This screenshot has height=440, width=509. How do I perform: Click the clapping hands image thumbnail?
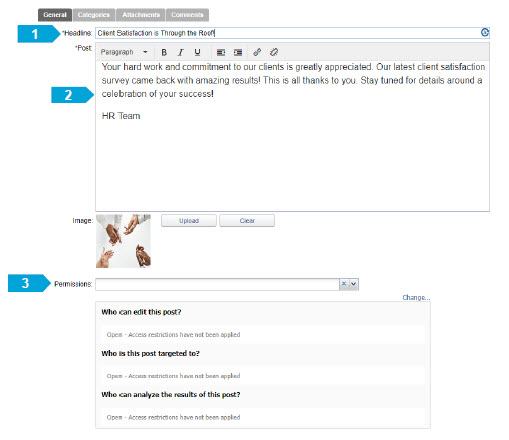[123, 241]
